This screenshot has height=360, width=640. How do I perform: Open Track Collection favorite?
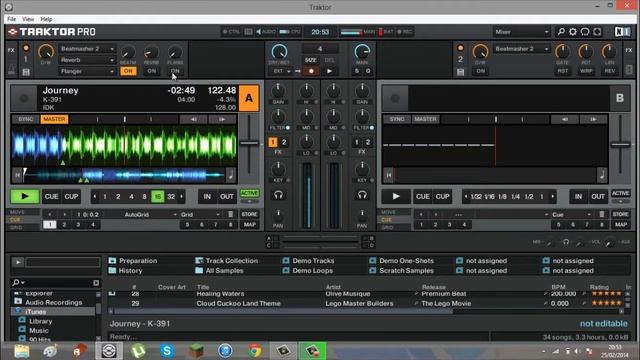(x=227, y=261)
